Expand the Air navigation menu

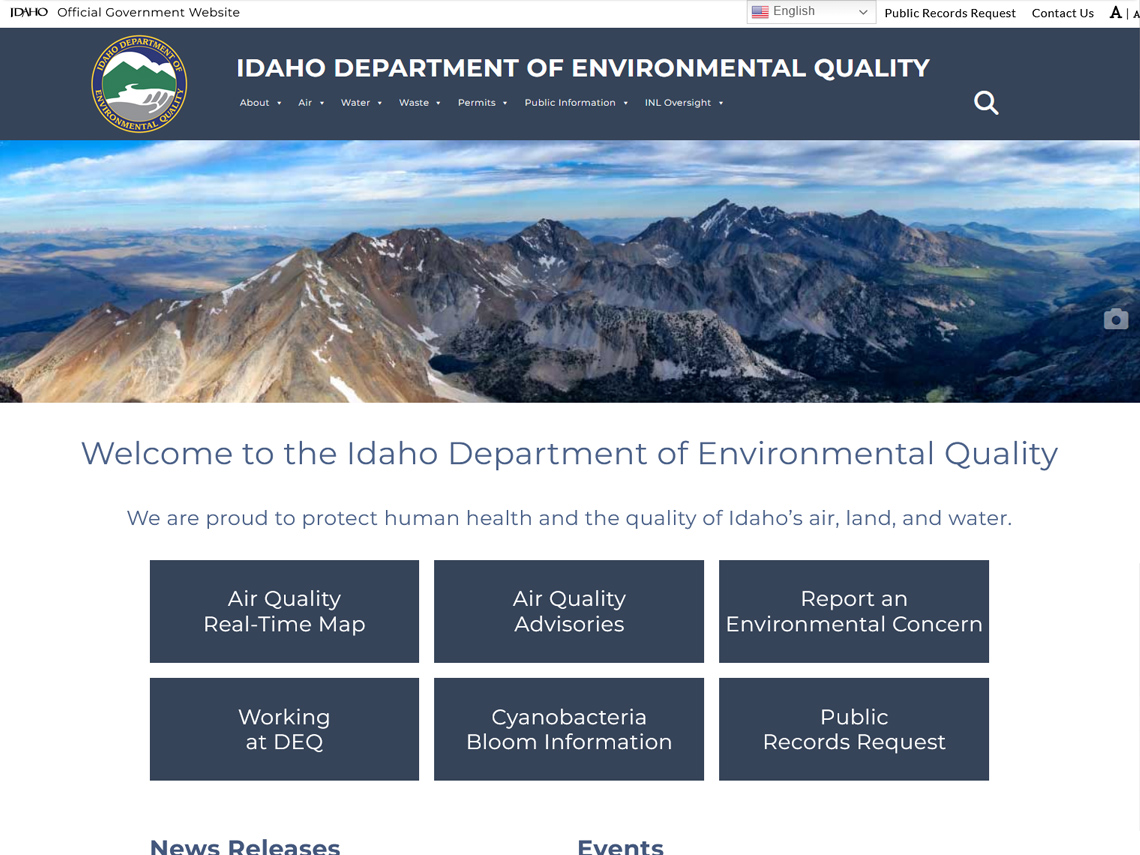coord(311,103)
